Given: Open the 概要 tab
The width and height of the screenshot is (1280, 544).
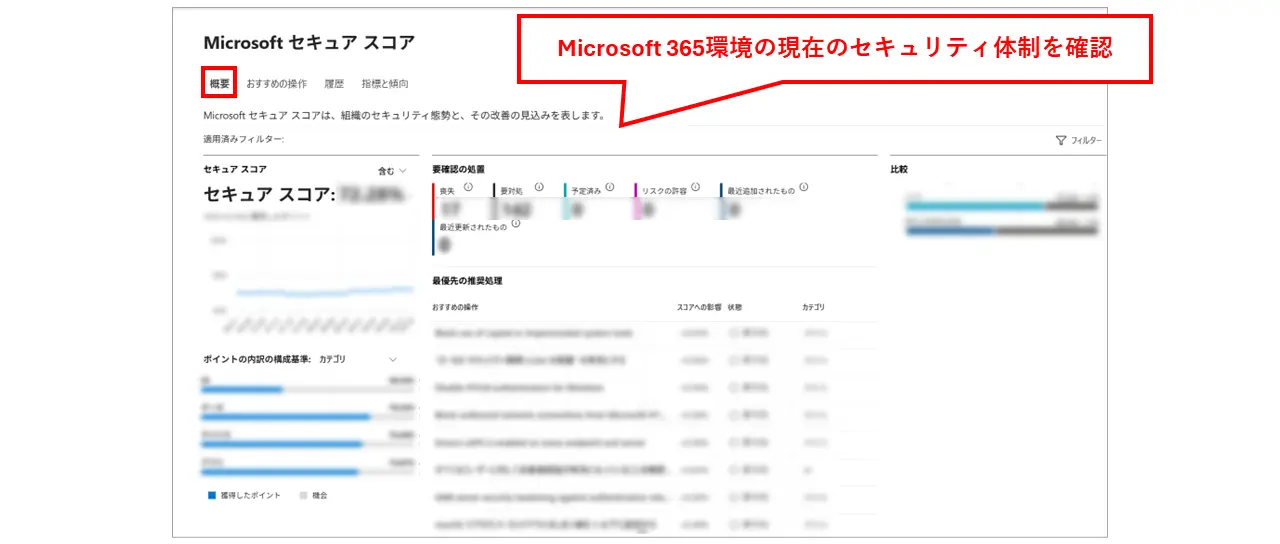Looking at the screenshot, I should [219, 84].
